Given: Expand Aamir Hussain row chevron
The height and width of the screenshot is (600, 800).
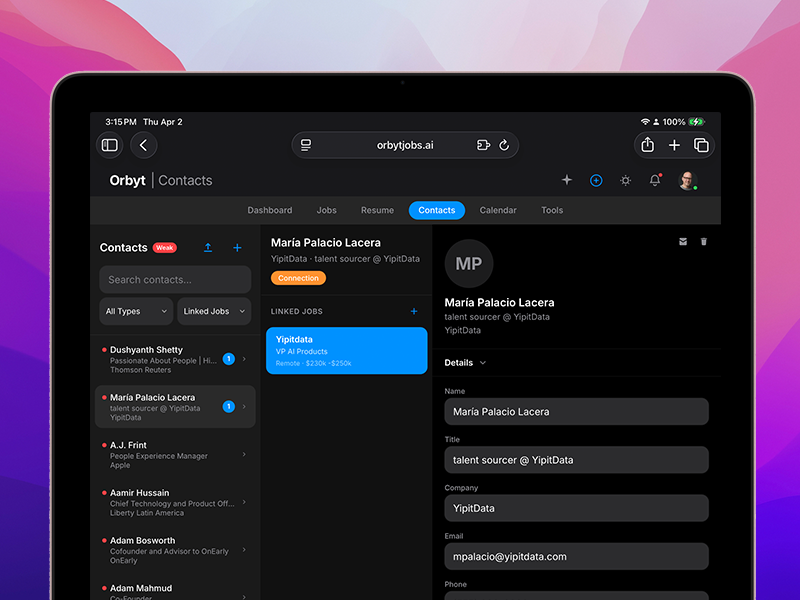Looking at the screenshot, I should [x=244, y=502].
